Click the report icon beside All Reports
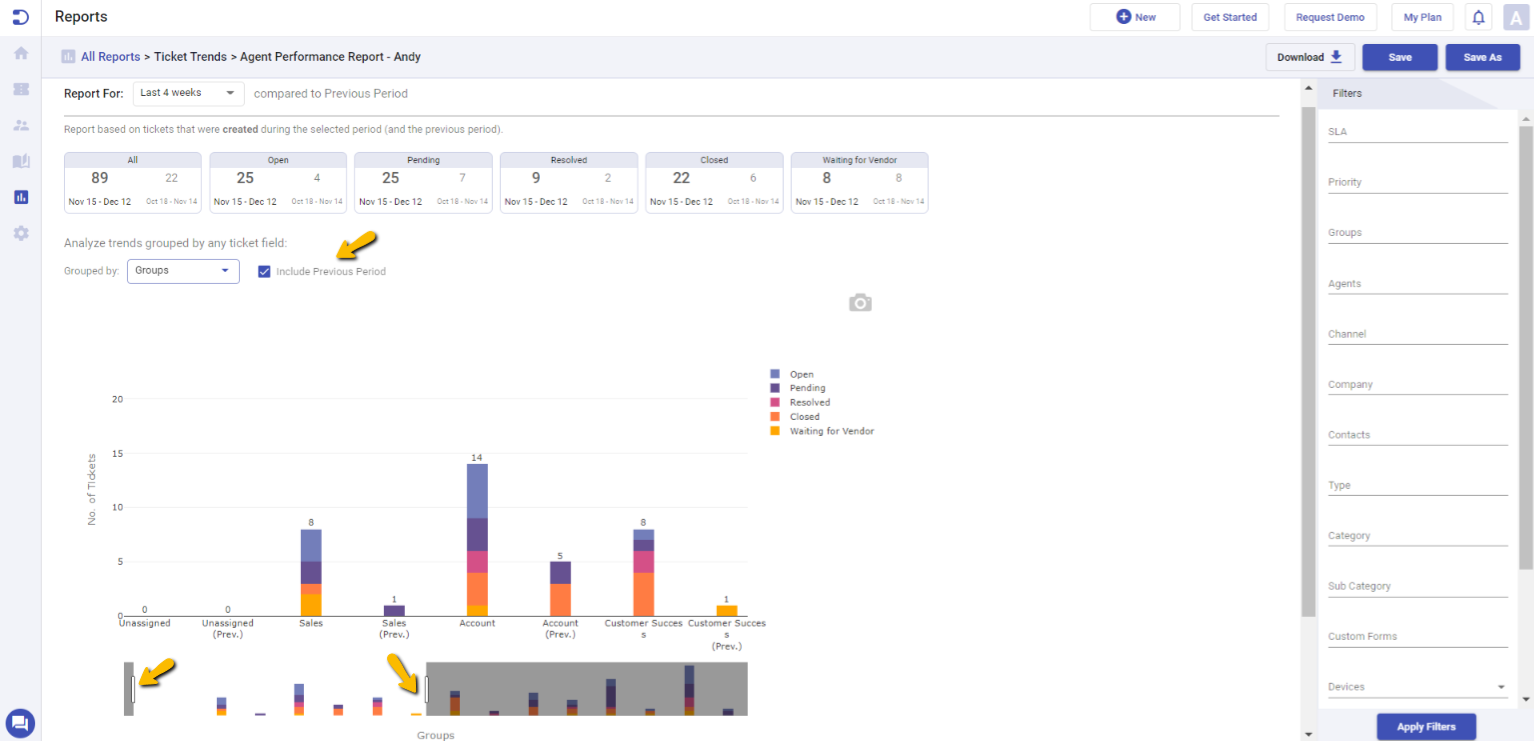This screenshot has height=741, width=1535. pyautogui.click(x=68, y=57)
